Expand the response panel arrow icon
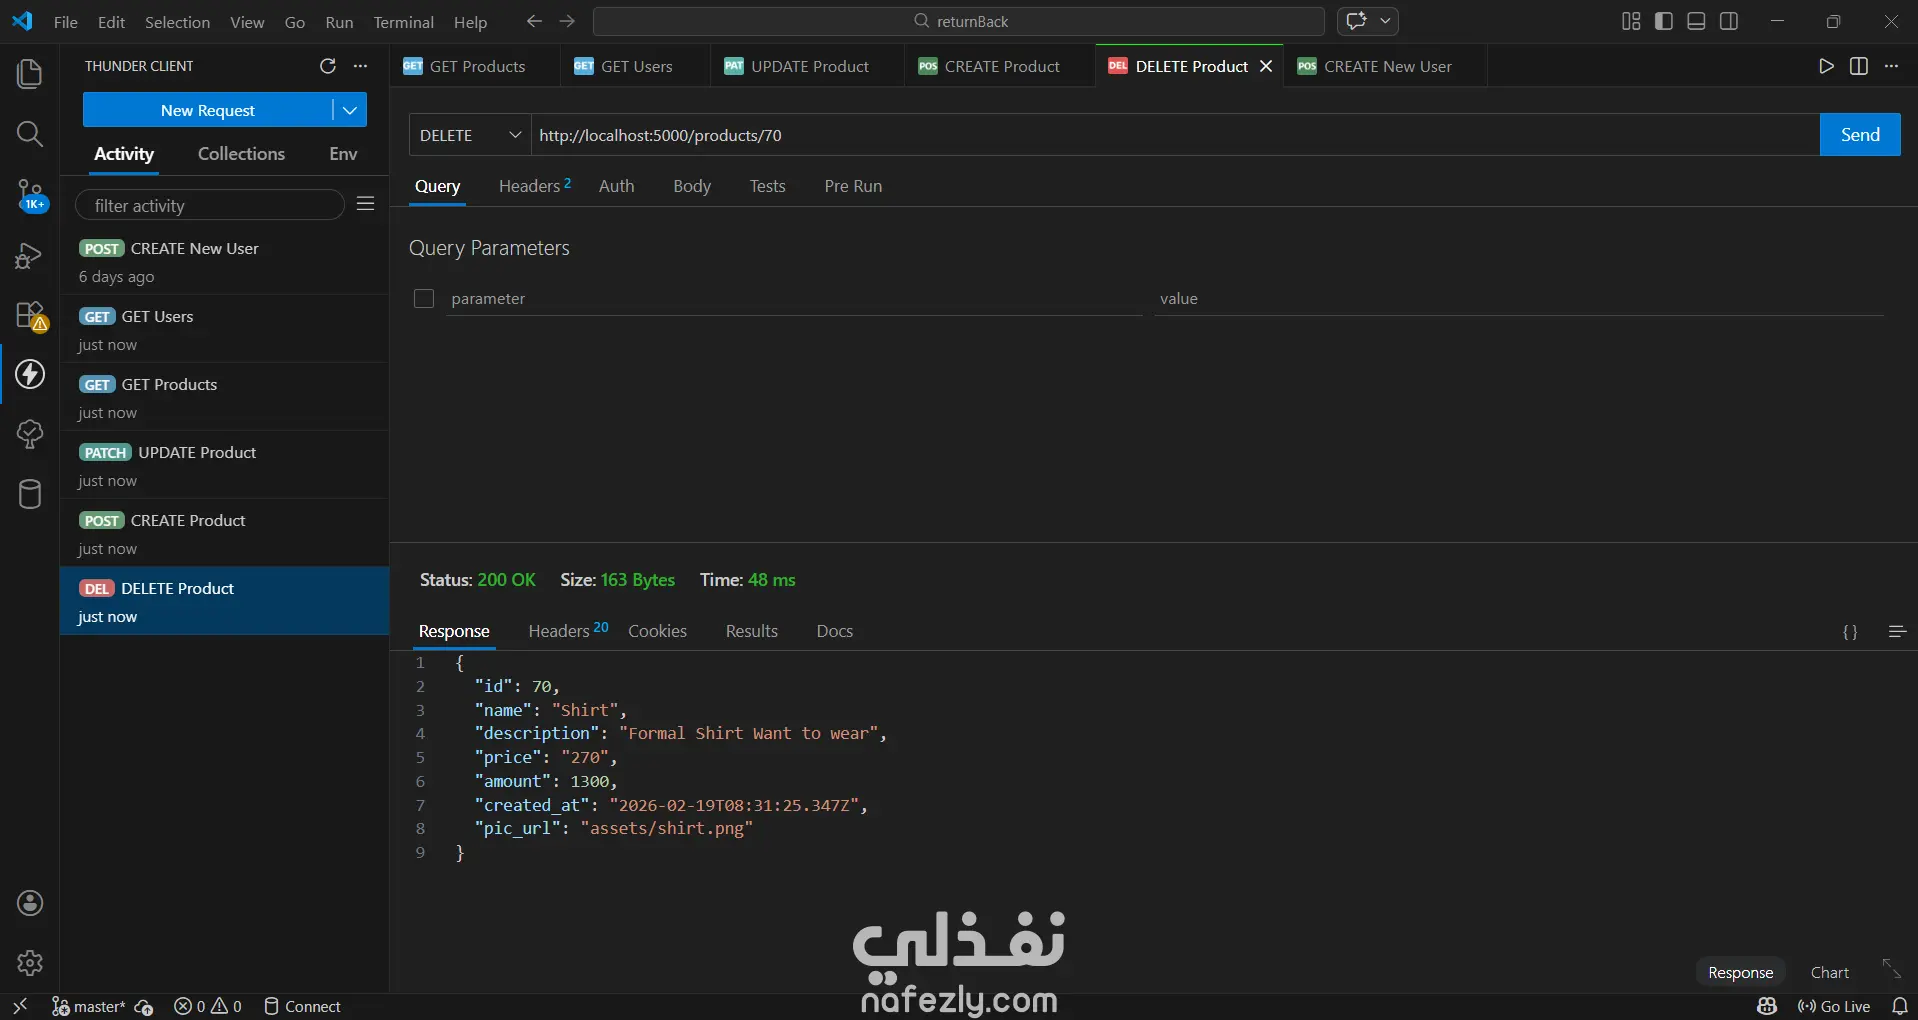 coord(1891,968)
